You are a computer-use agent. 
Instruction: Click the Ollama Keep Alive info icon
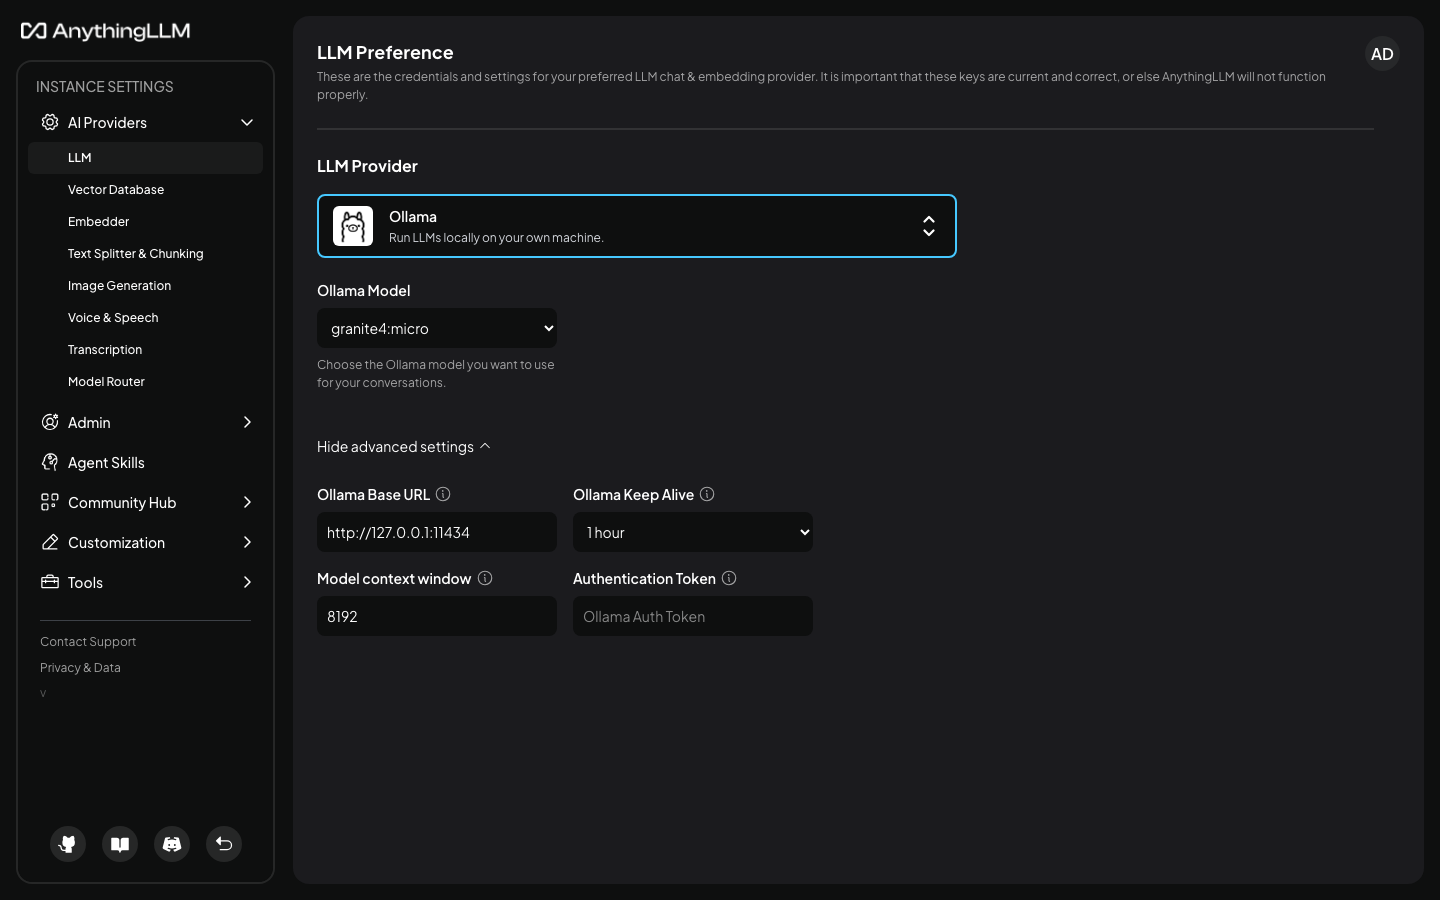click(x=707, y=494)
